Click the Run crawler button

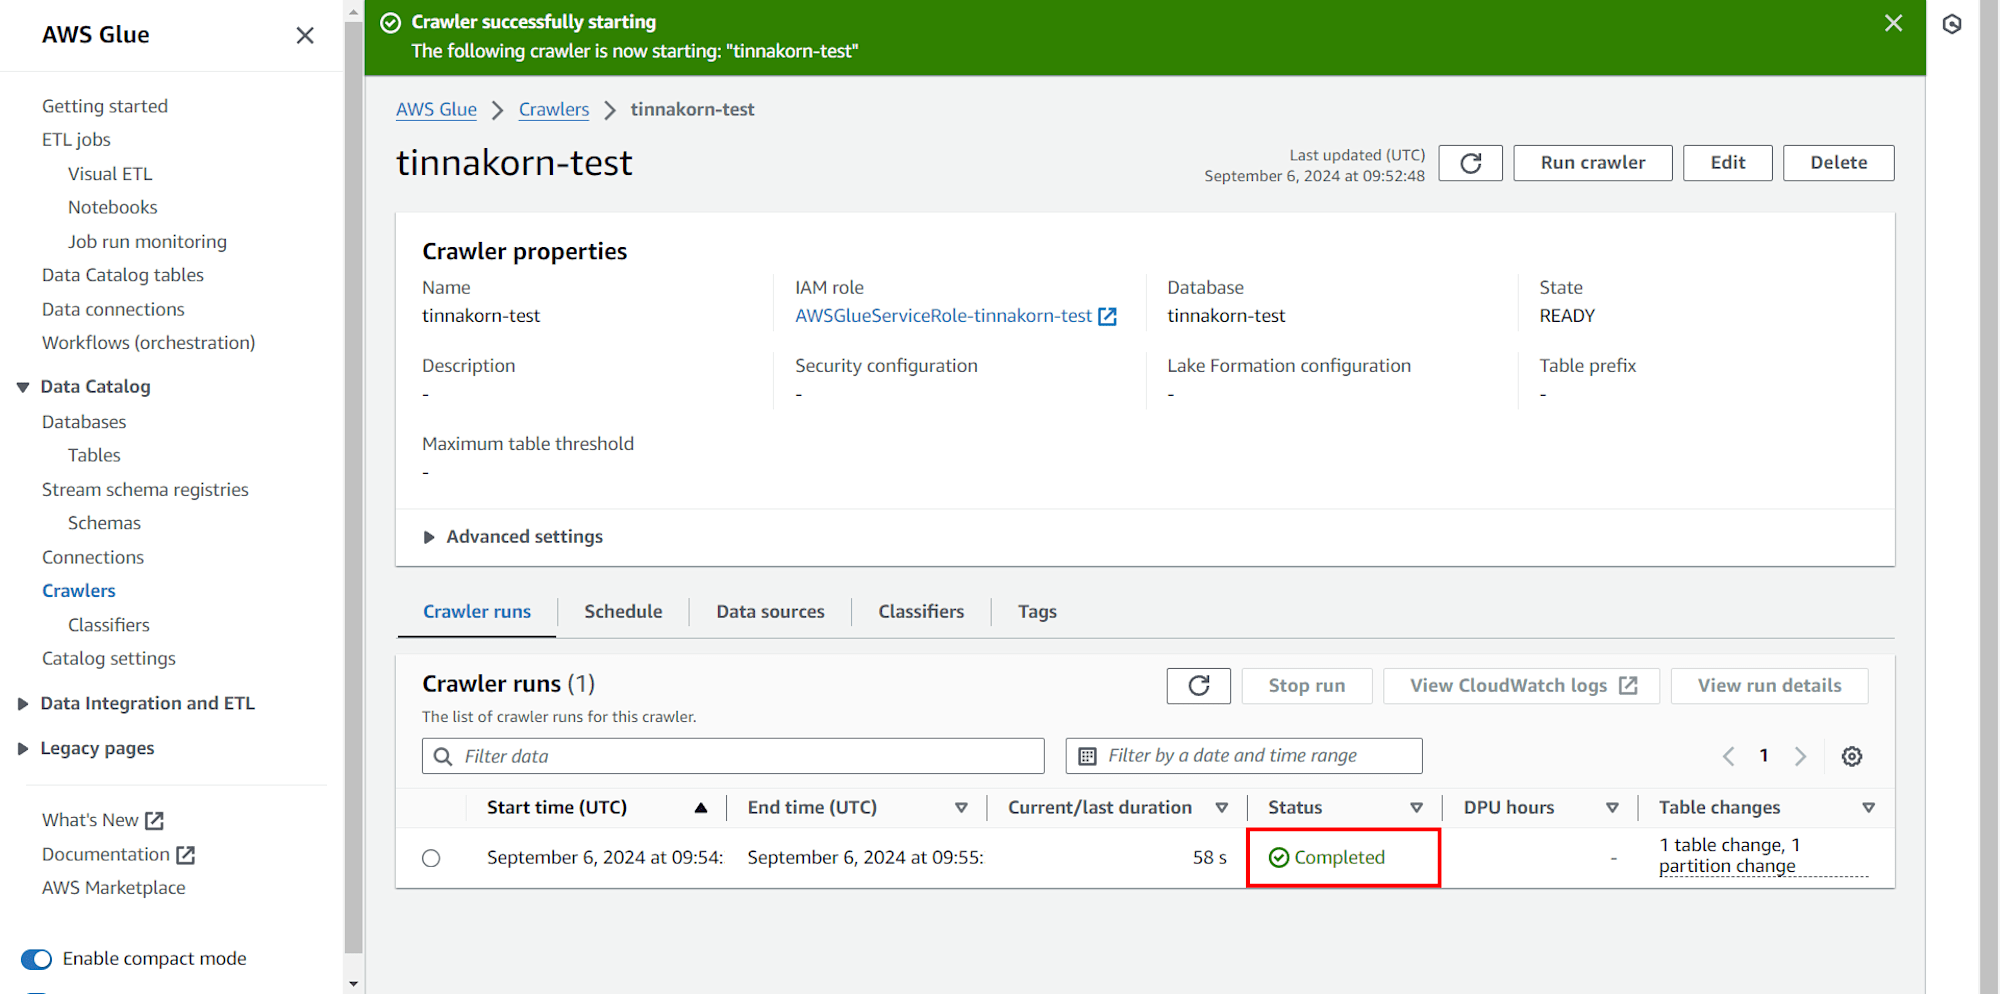(1592, 163)
